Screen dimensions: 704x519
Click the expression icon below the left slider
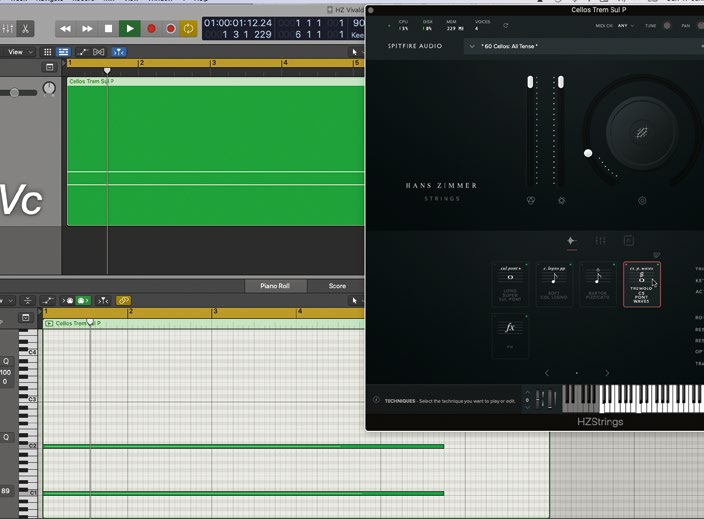tap(531, 201)
